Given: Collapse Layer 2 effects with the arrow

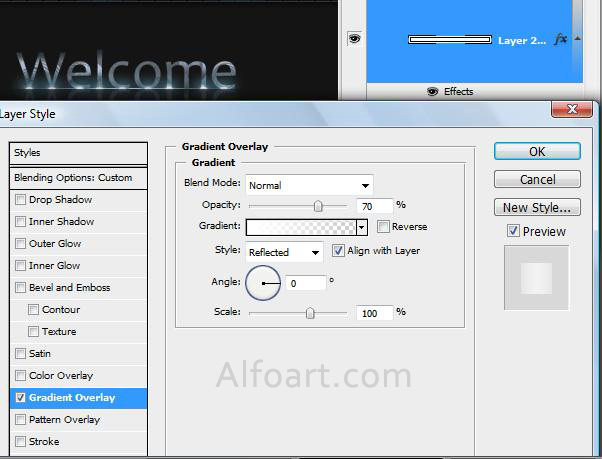Looking at the screenshot, I should point(577,38).
